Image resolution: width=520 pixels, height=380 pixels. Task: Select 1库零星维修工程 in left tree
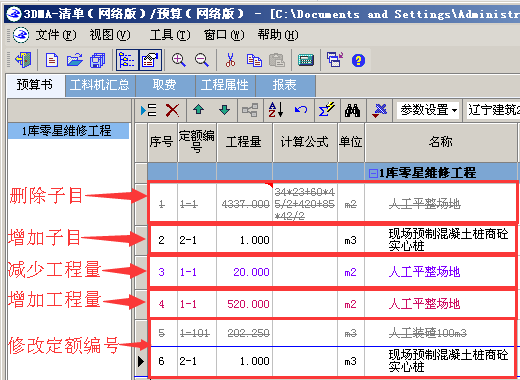pos(68,131)
